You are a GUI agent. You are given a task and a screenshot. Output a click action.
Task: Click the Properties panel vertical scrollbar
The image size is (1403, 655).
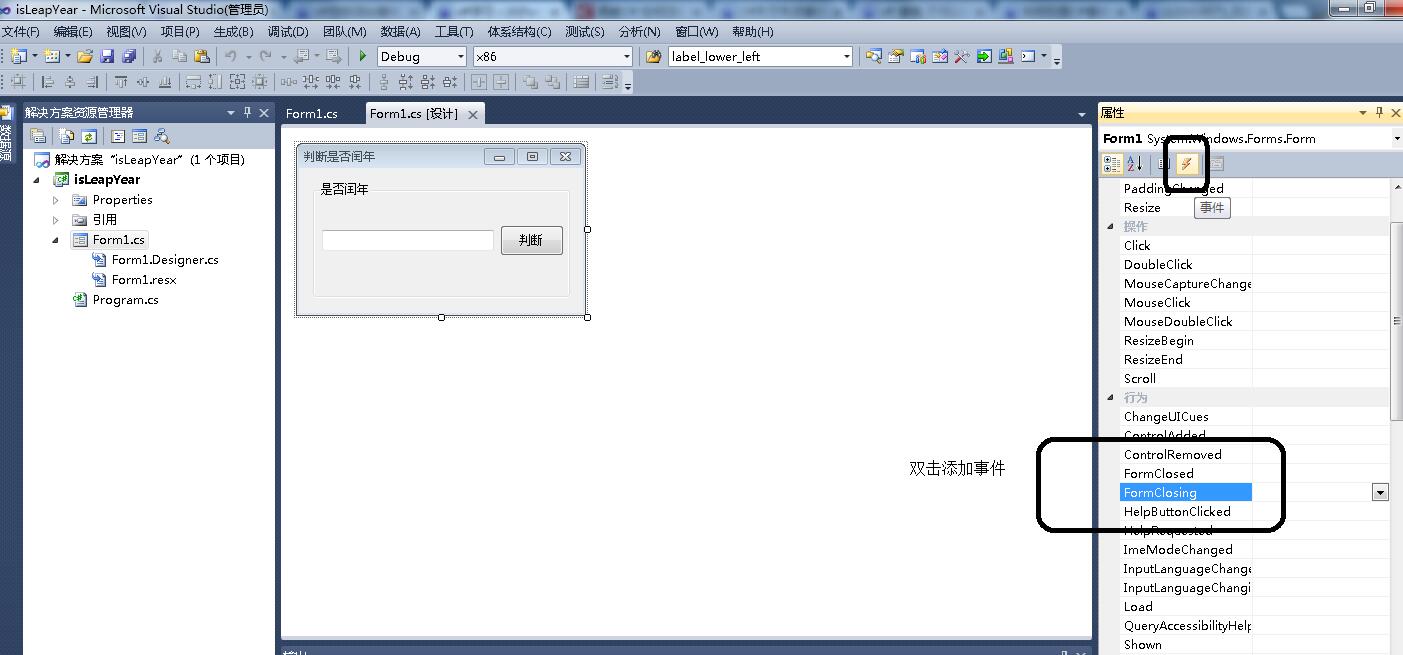click(1397, 322)
